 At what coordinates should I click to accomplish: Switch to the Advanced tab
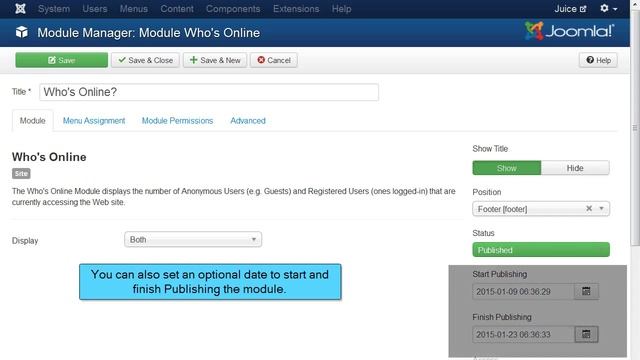click(x=248, y=120)
